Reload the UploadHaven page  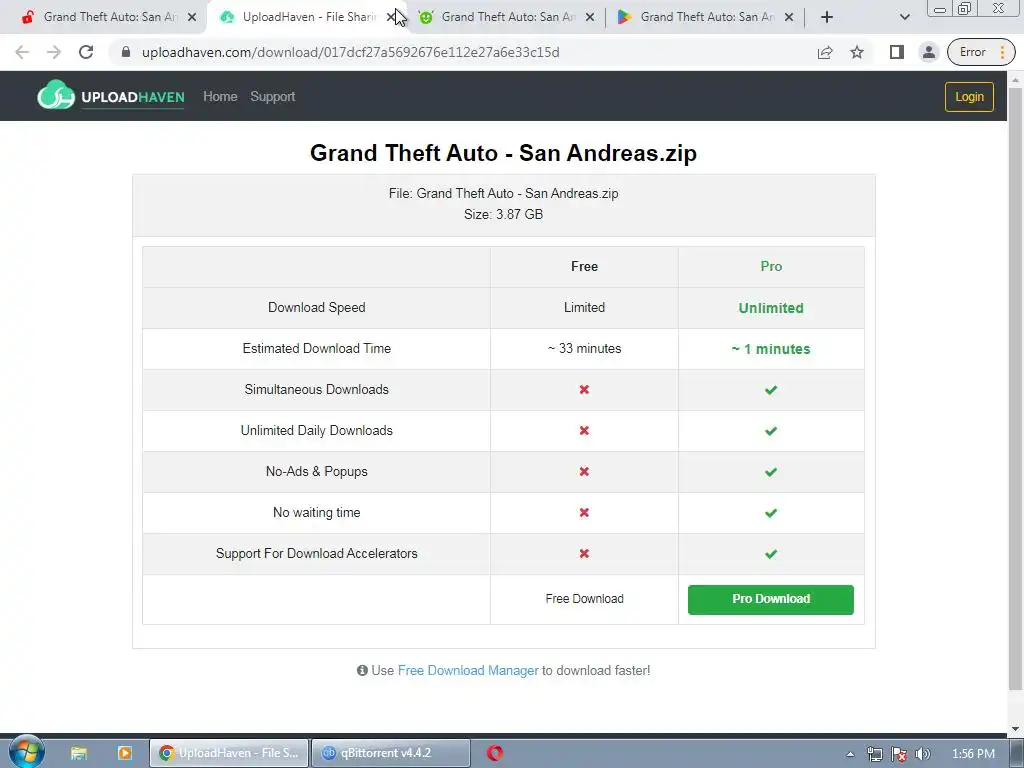tap(86, 52)
